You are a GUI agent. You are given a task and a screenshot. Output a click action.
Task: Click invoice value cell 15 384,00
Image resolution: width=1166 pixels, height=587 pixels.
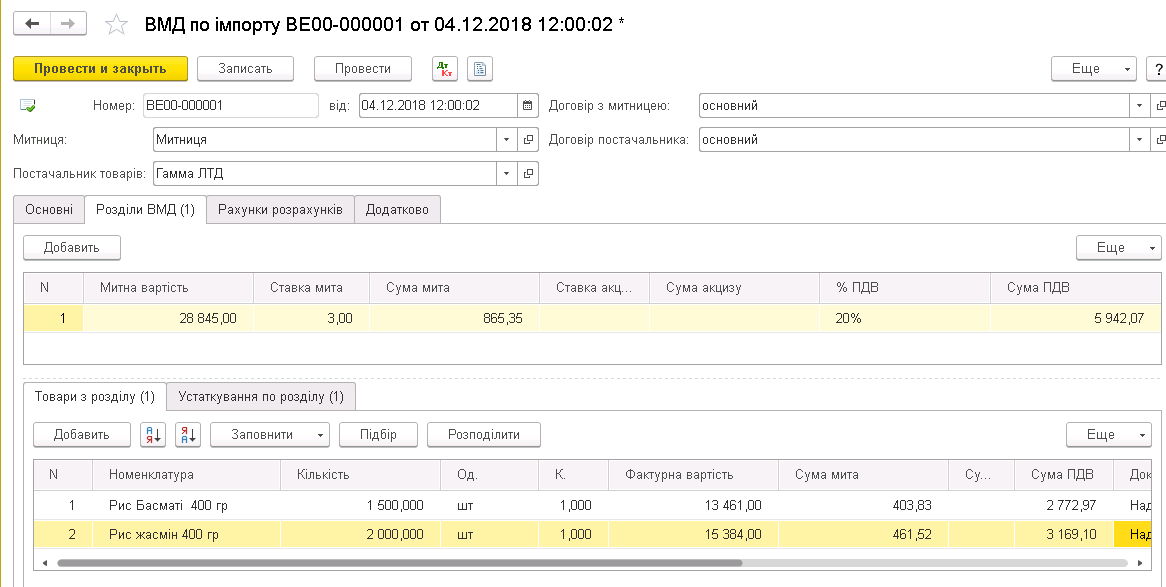[693, 534]
